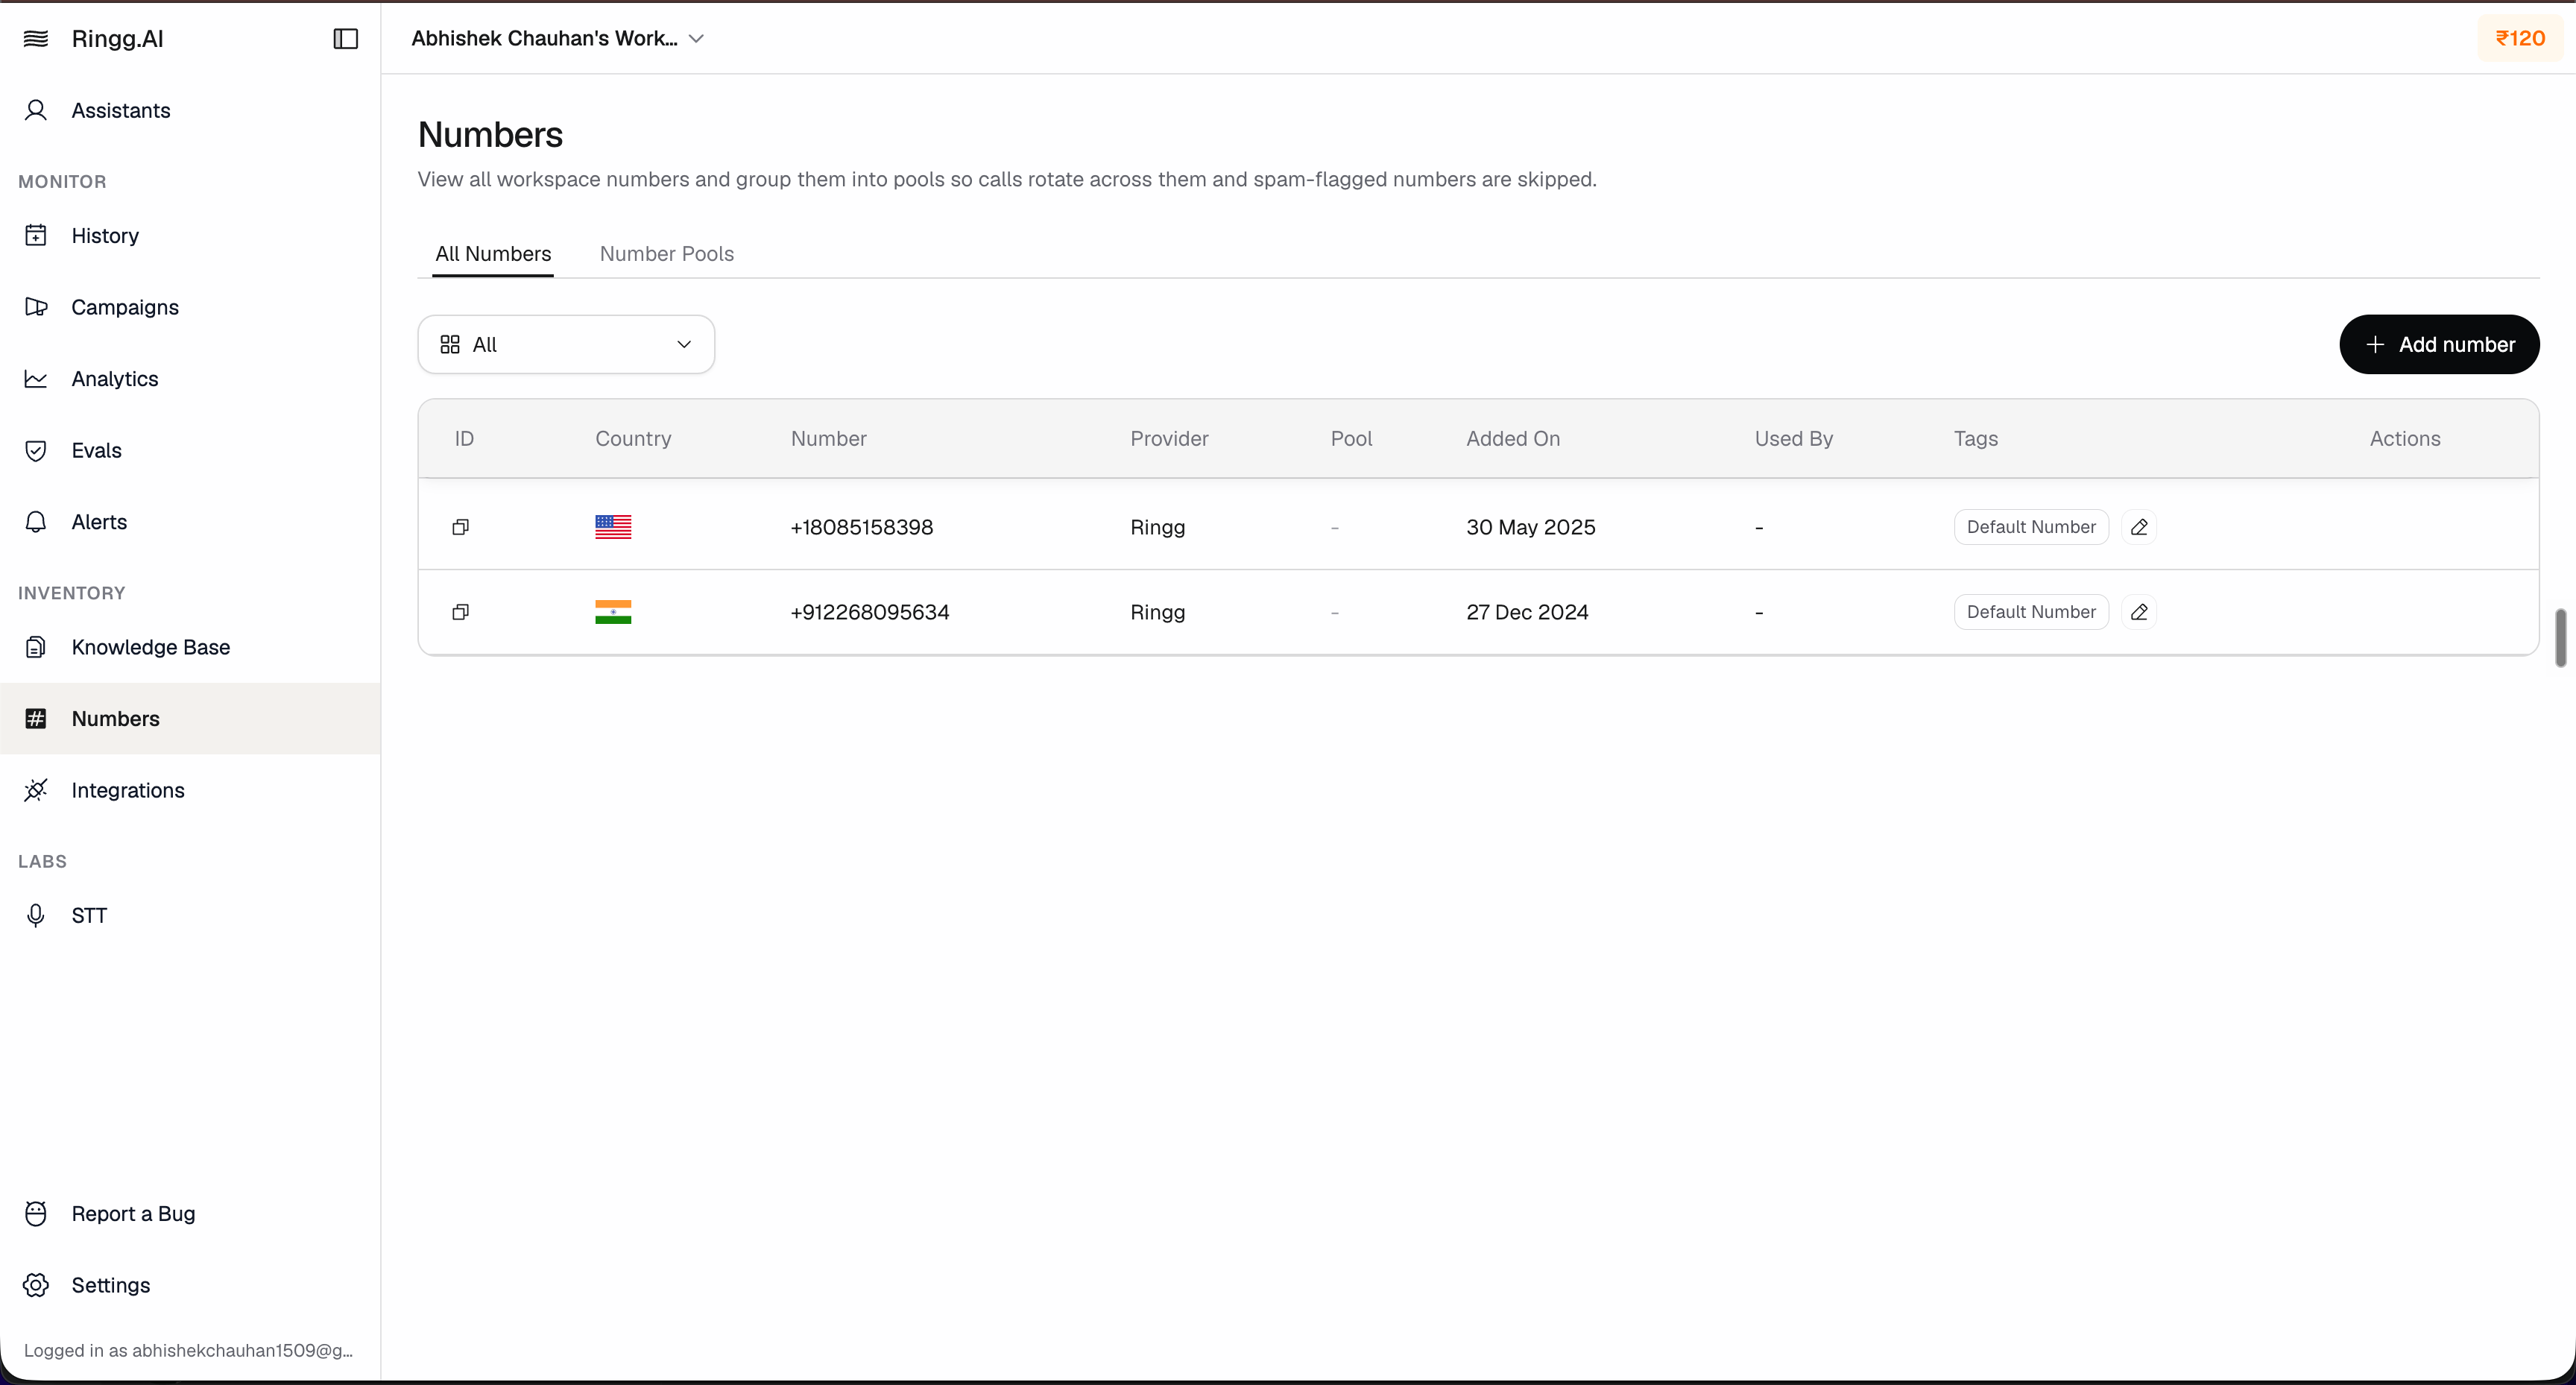This screenshot has height=1385, width=2576.
Task: Click Default Number tag for +912268095634
Action: [x=2031, y=612]
